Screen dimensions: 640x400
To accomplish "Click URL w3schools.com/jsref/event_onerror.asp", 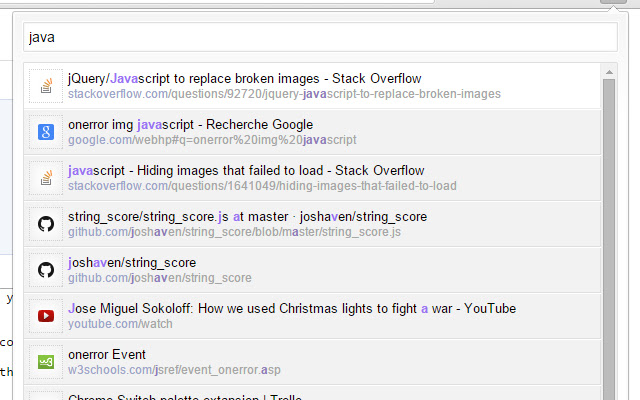I will (x=174, y=370).
